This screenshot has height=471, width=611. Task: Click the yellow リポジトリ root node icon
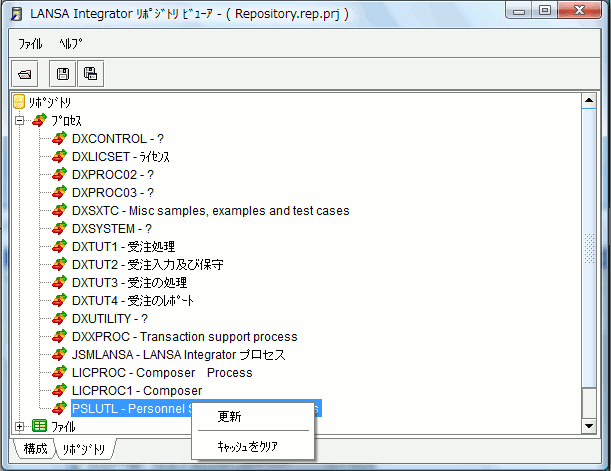(19, 102)
